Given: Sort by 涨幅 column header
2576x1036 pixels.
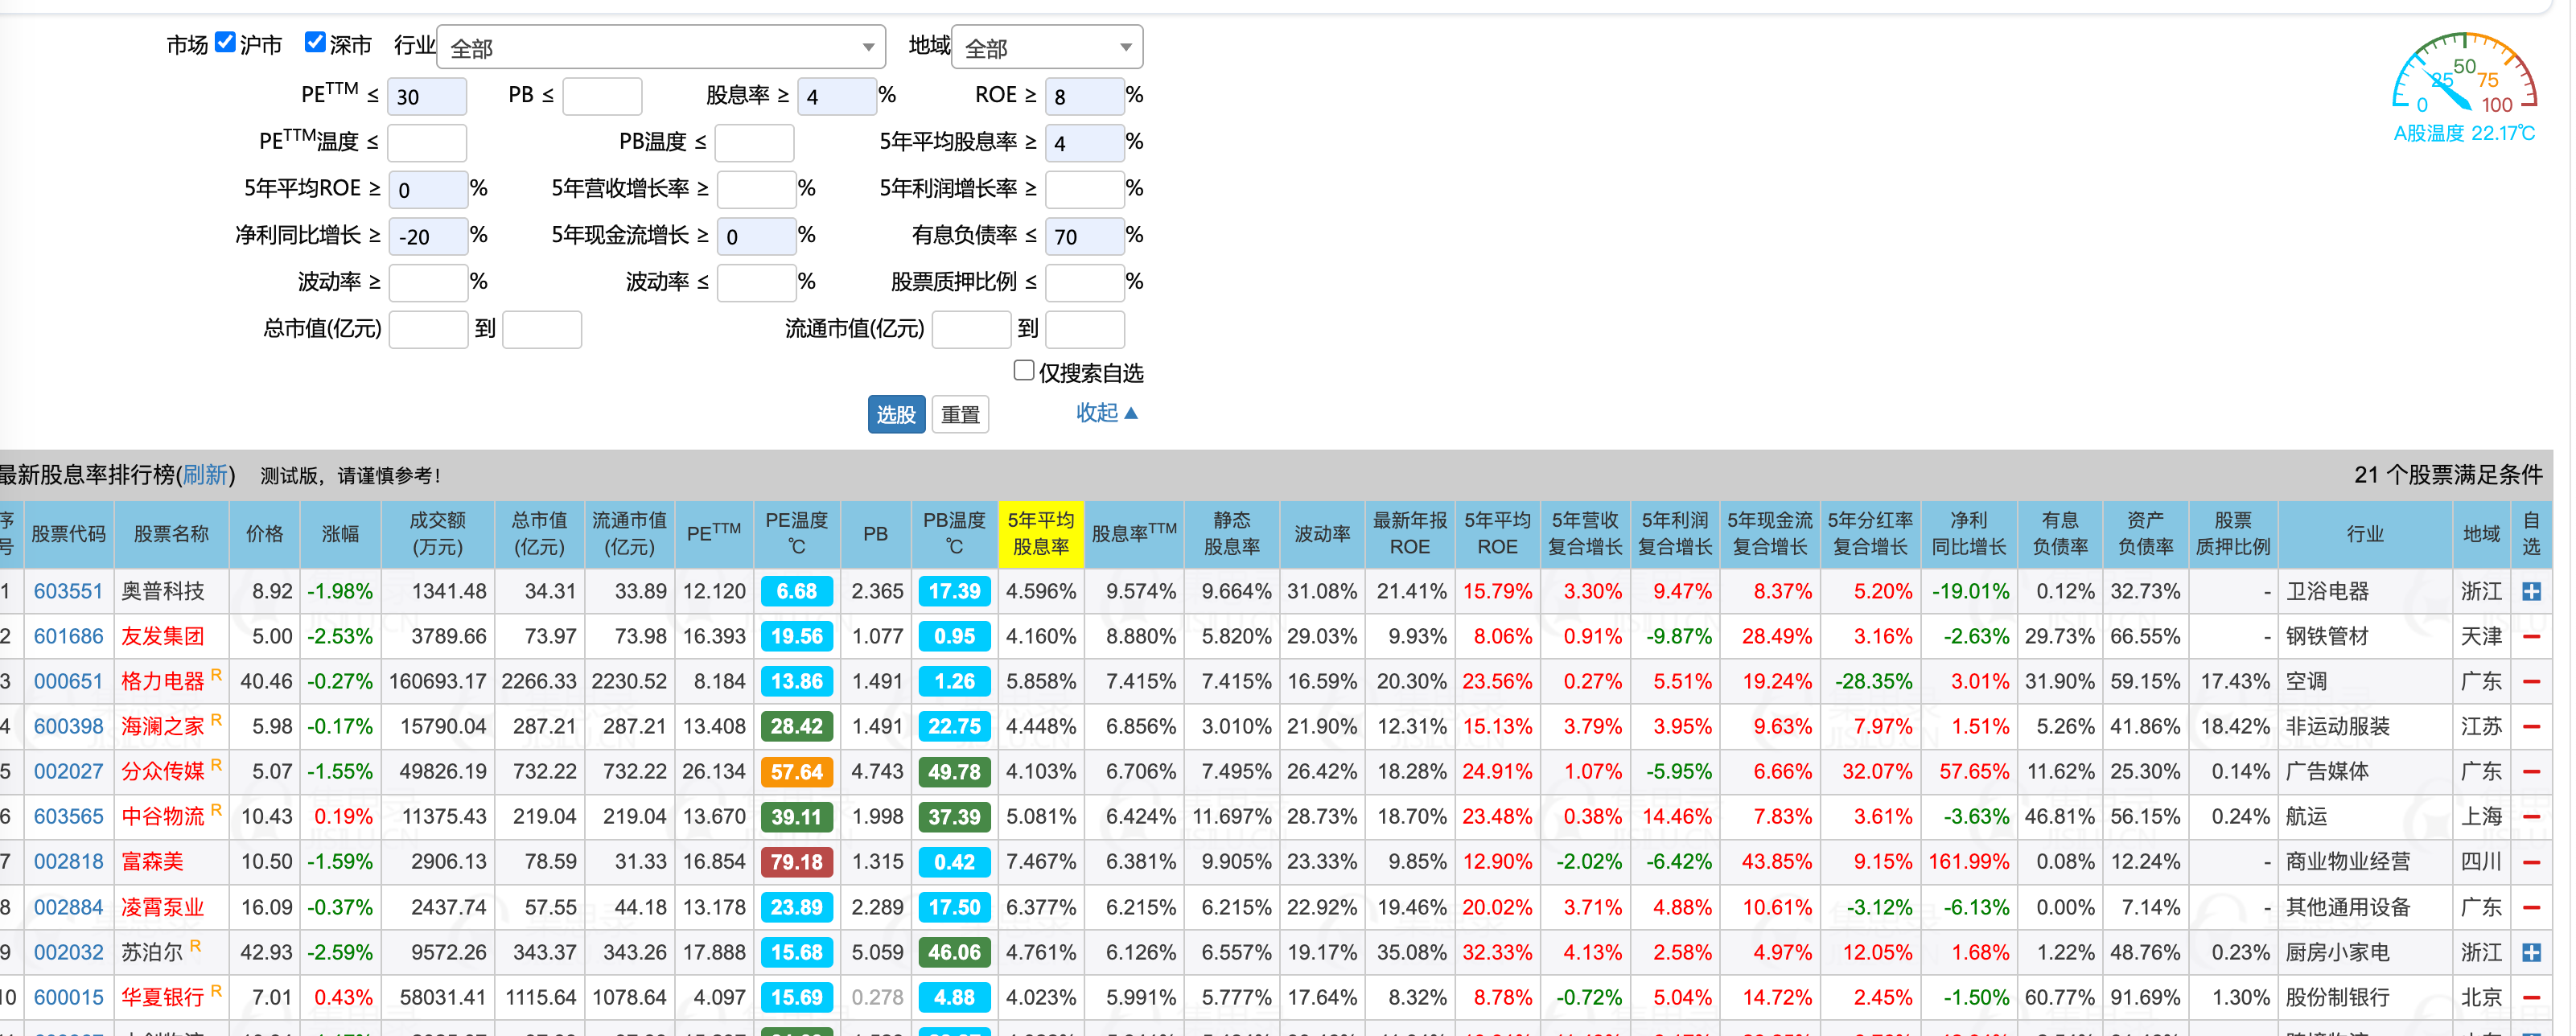Looking at the screenshot, I should (x=341, y=534).
